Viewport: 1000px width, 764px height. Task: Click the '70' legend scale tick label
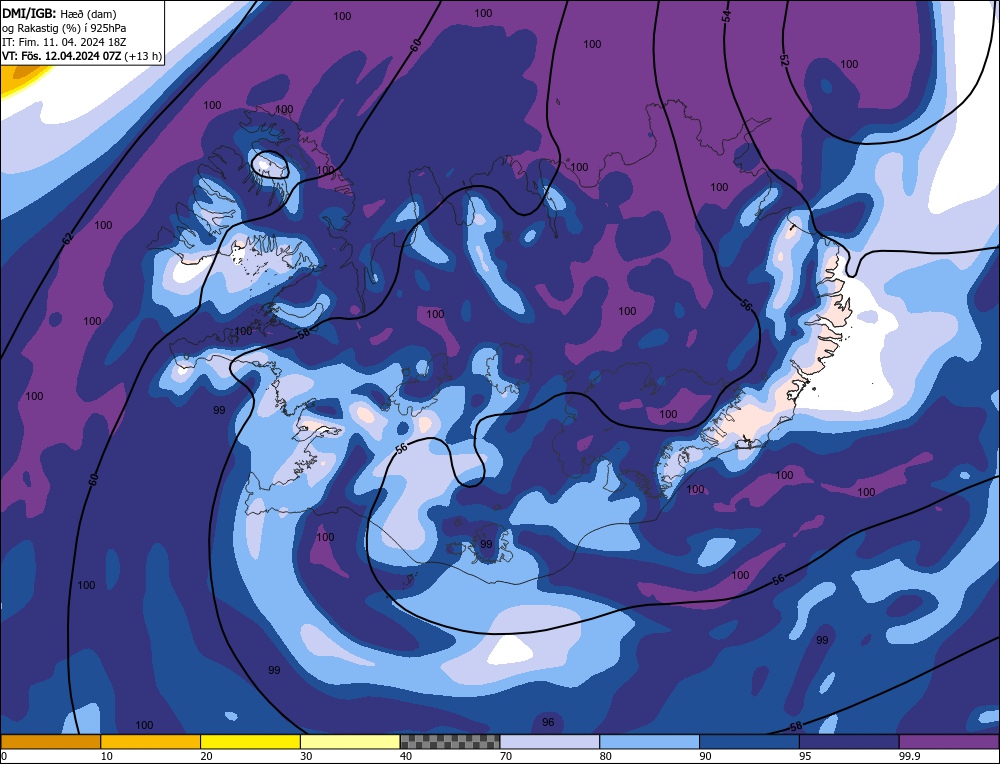coord(506,756)
